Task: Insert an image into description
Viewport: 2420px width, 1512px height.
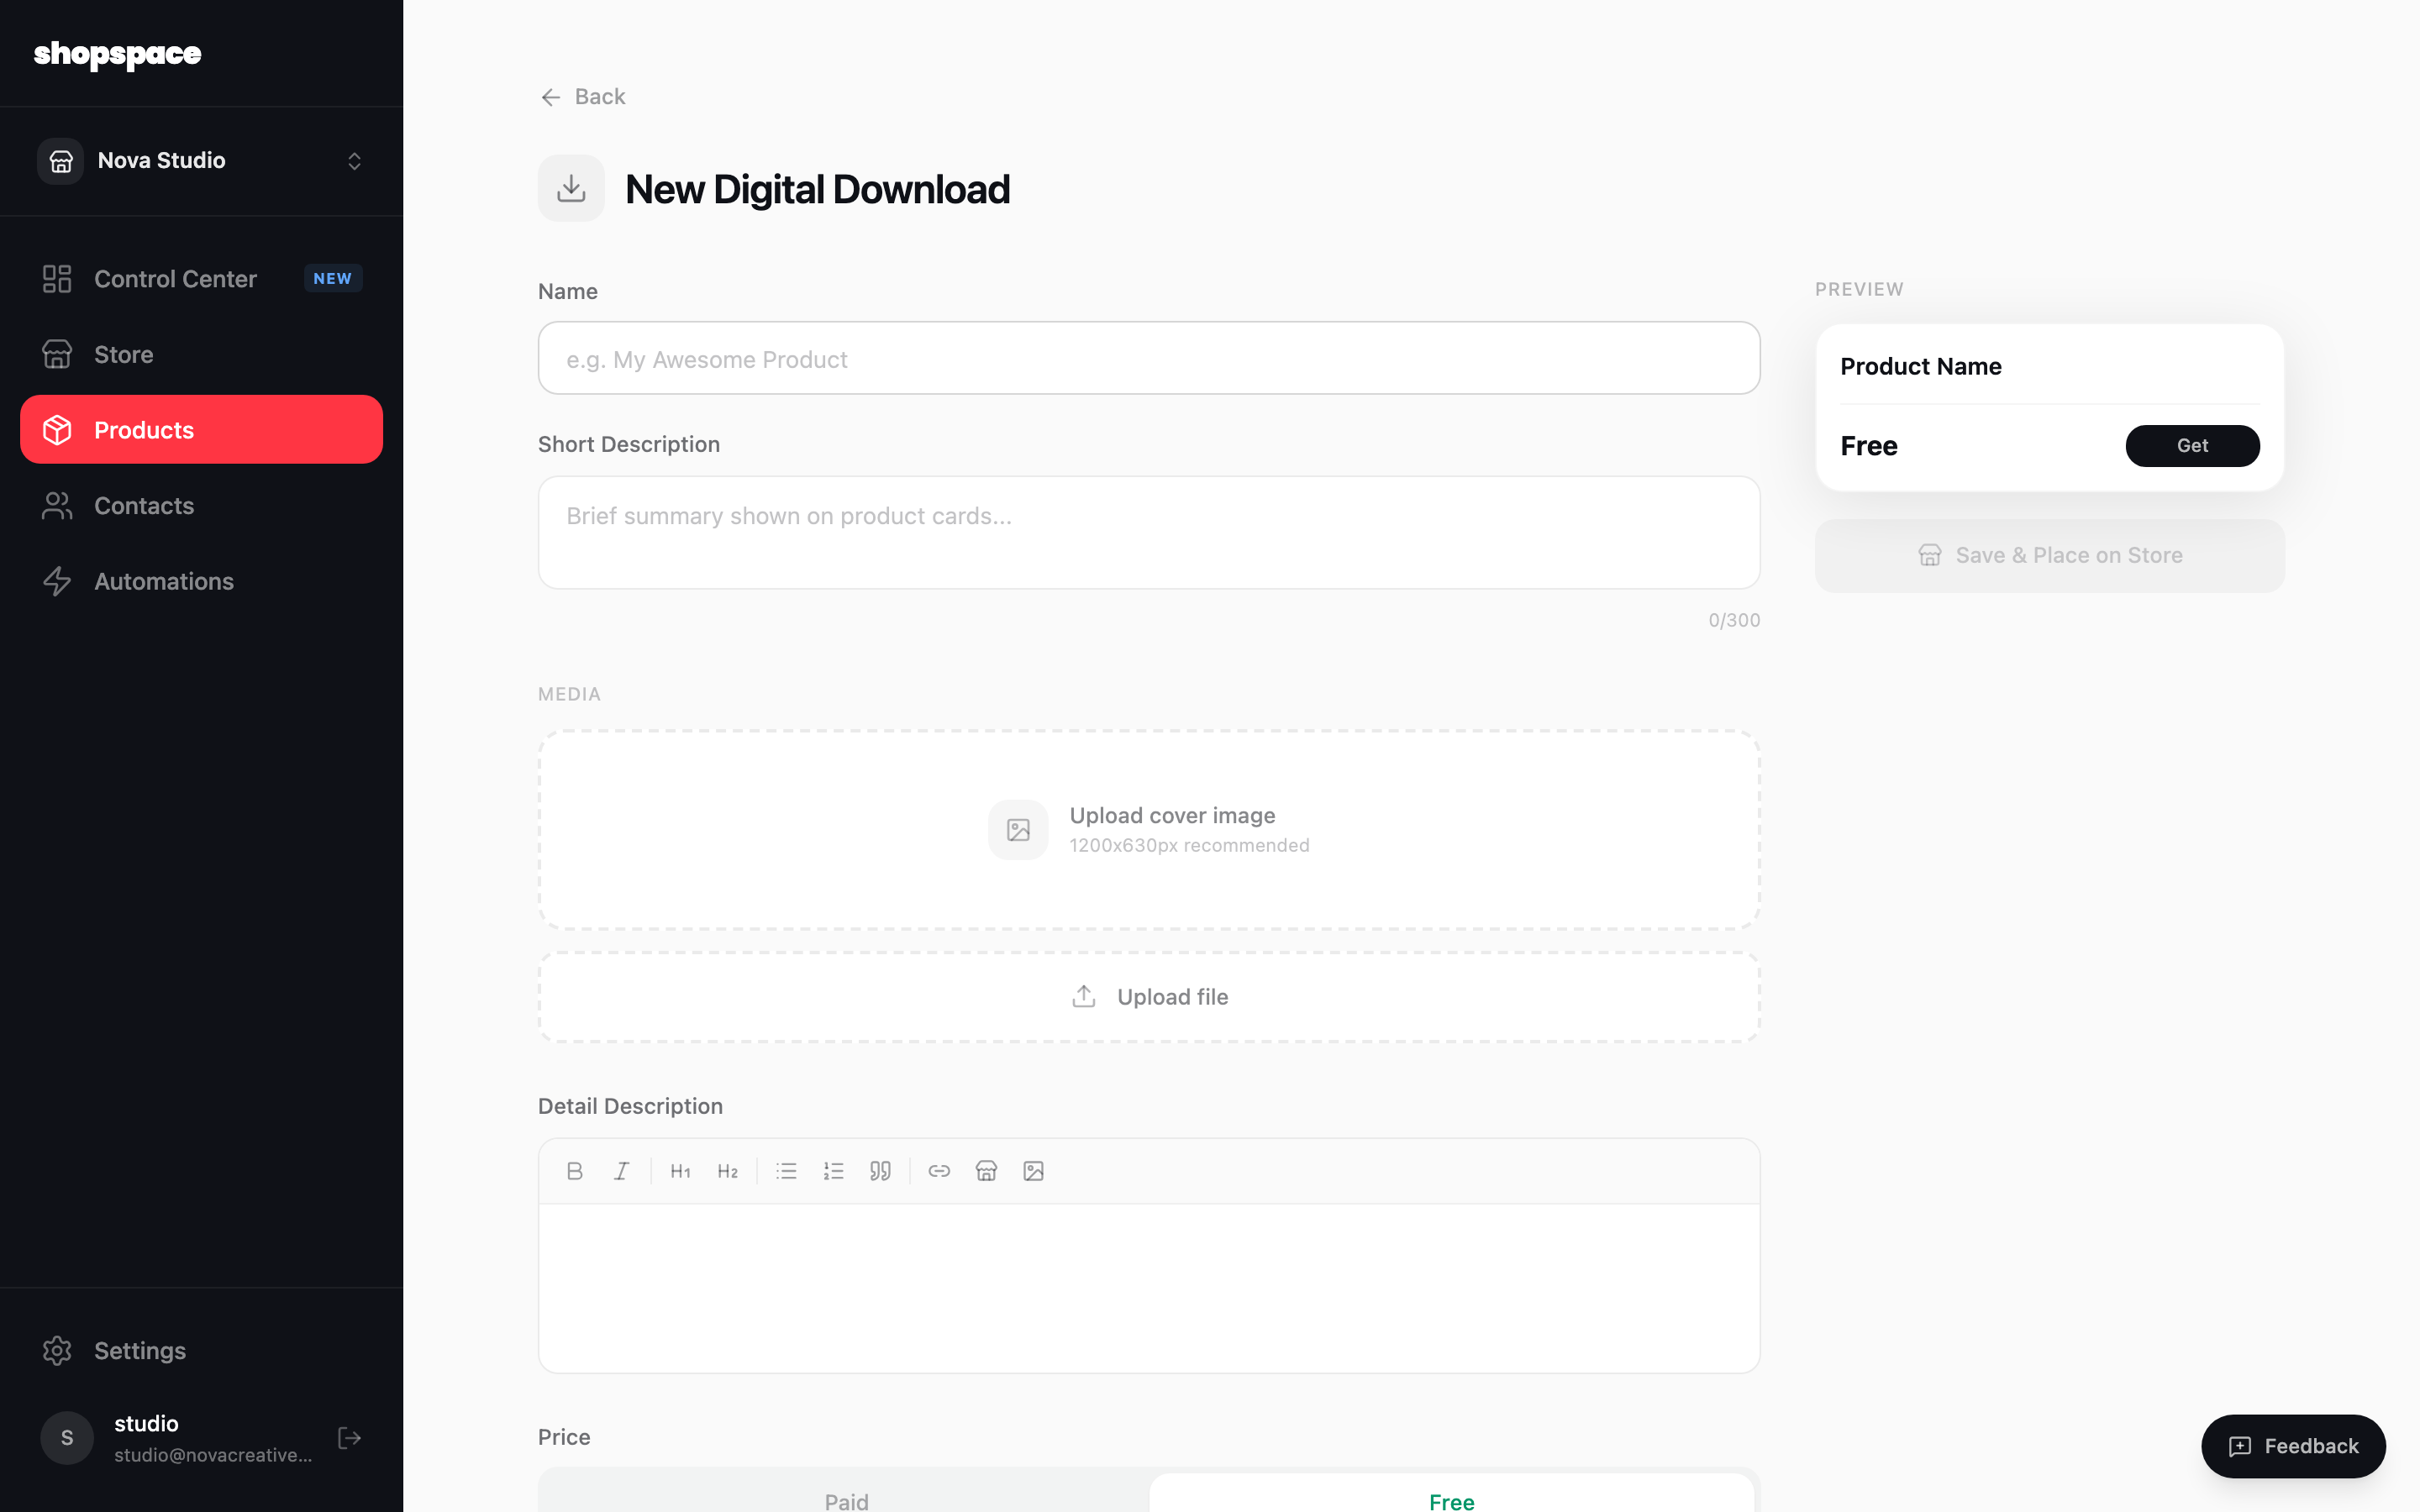Action: click(1033, 1171)
